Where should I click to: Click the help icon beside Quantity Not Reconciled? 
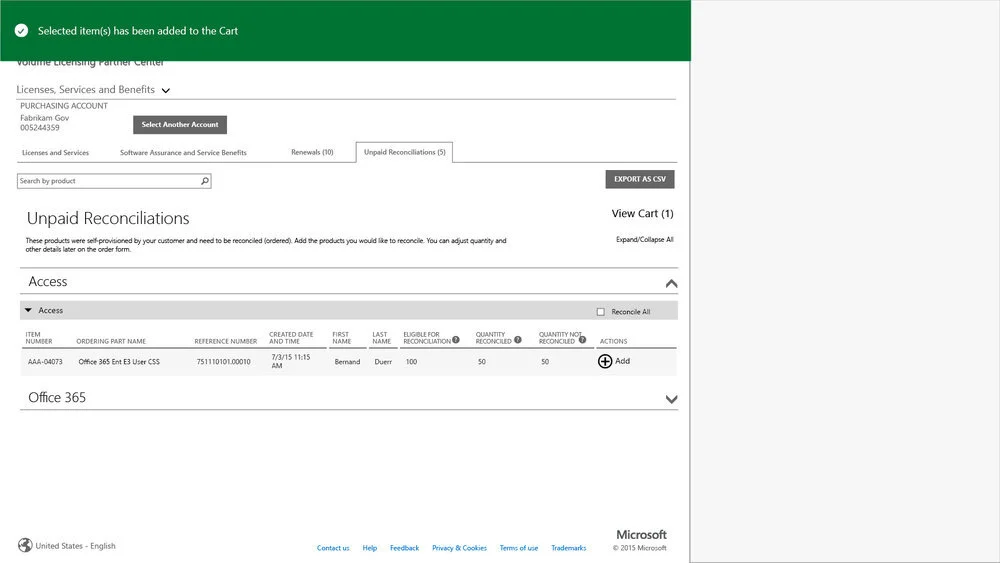click(x=582, y=340)
